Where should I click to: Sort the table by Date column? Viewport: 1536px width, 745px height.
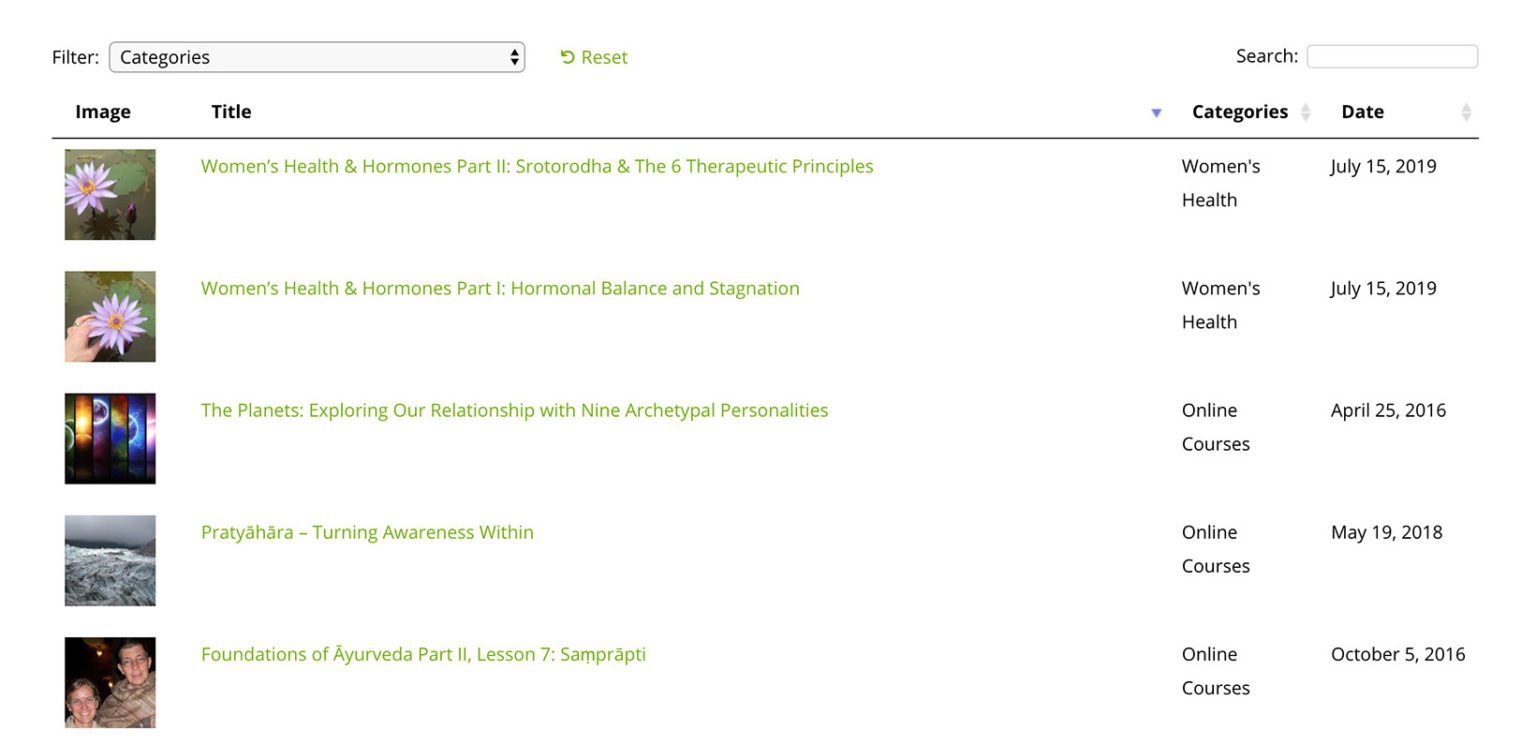pyautogui.click(x=1363, y=111)
